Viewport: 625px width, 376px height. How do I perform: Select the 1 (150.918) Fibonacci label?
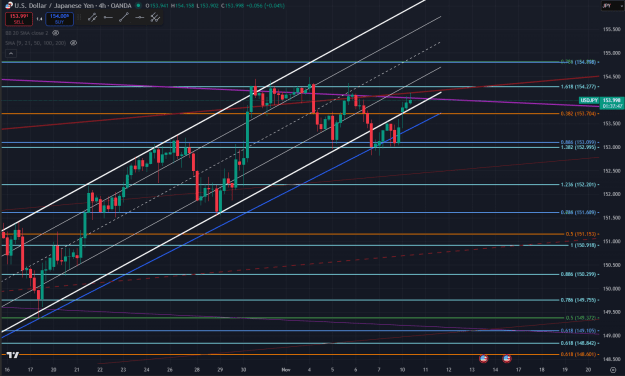(x=583, y=245)
